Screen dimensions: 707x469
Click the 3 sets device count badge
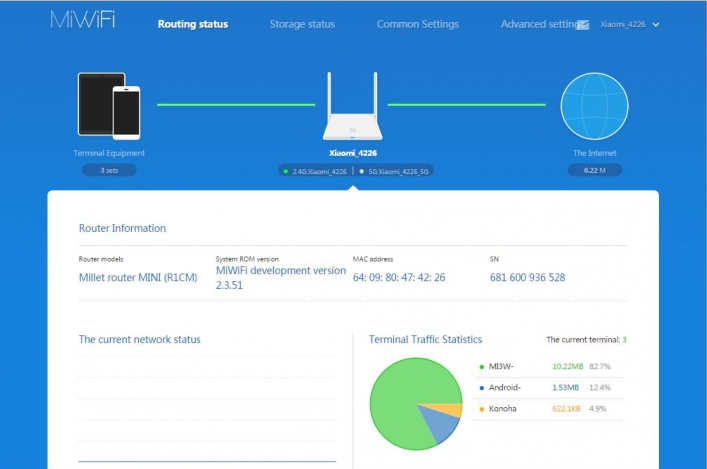(109, 170)
